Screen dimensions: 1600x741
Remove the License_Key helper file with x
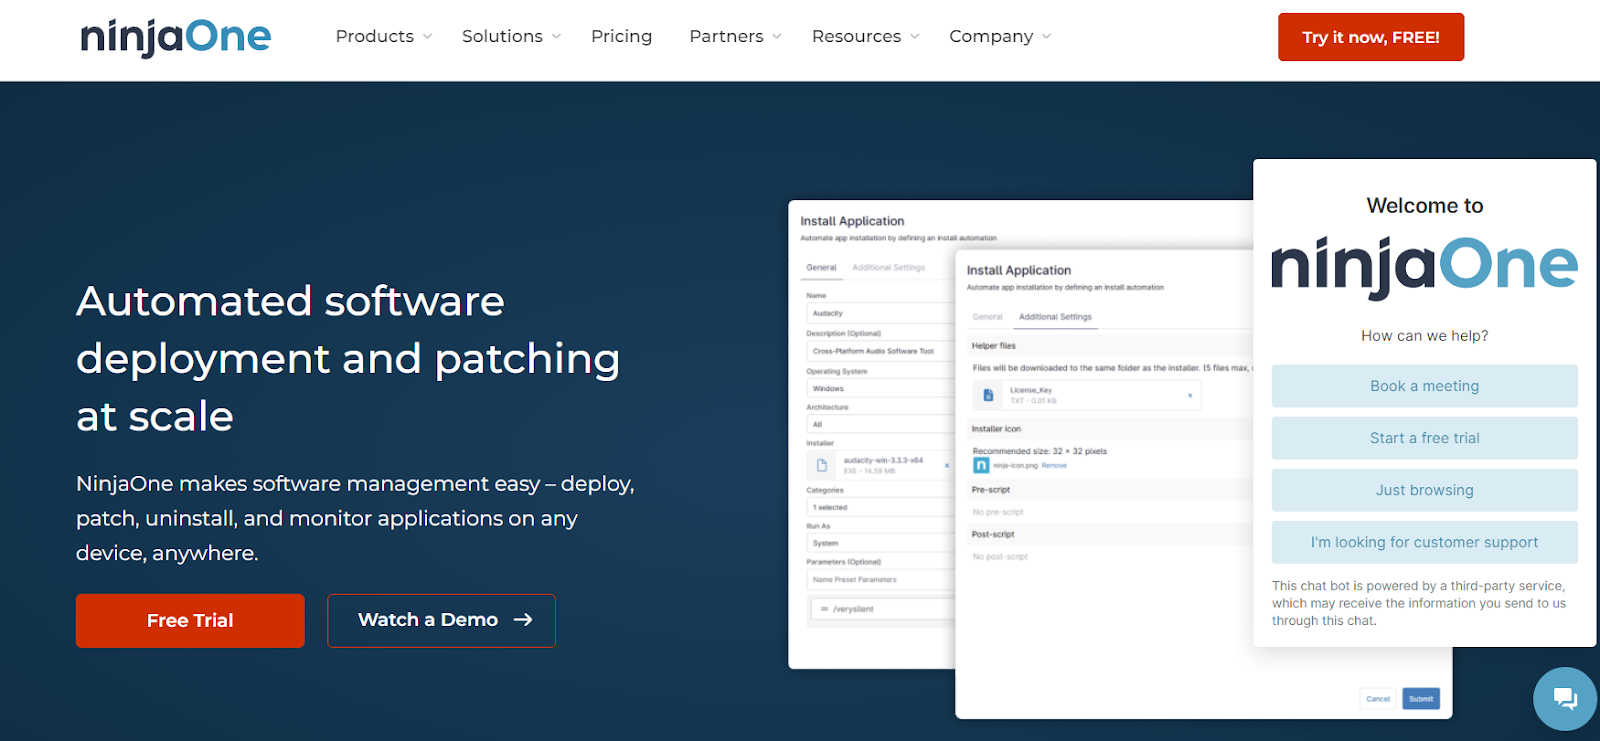click(1190, 395)
